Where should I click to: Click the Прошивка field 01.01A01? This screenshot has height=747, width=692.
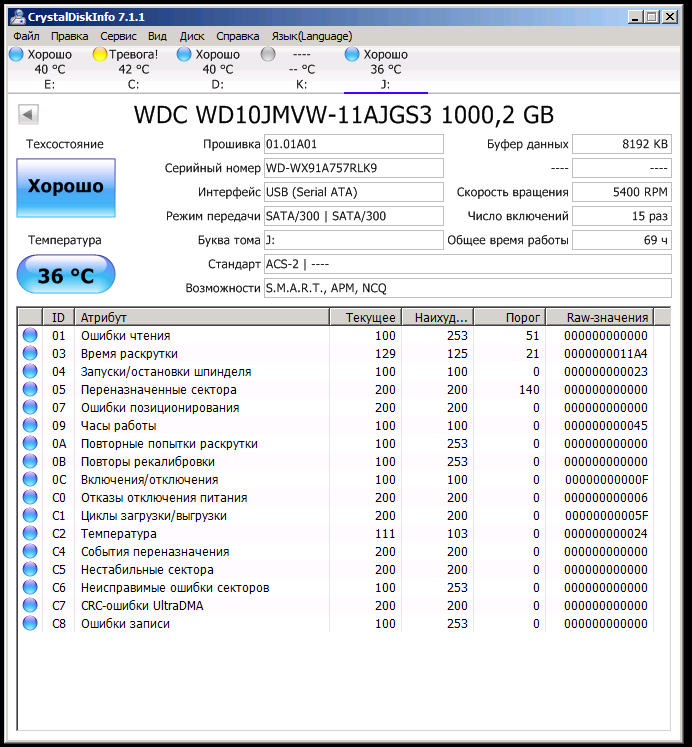[x=354, y=144]
